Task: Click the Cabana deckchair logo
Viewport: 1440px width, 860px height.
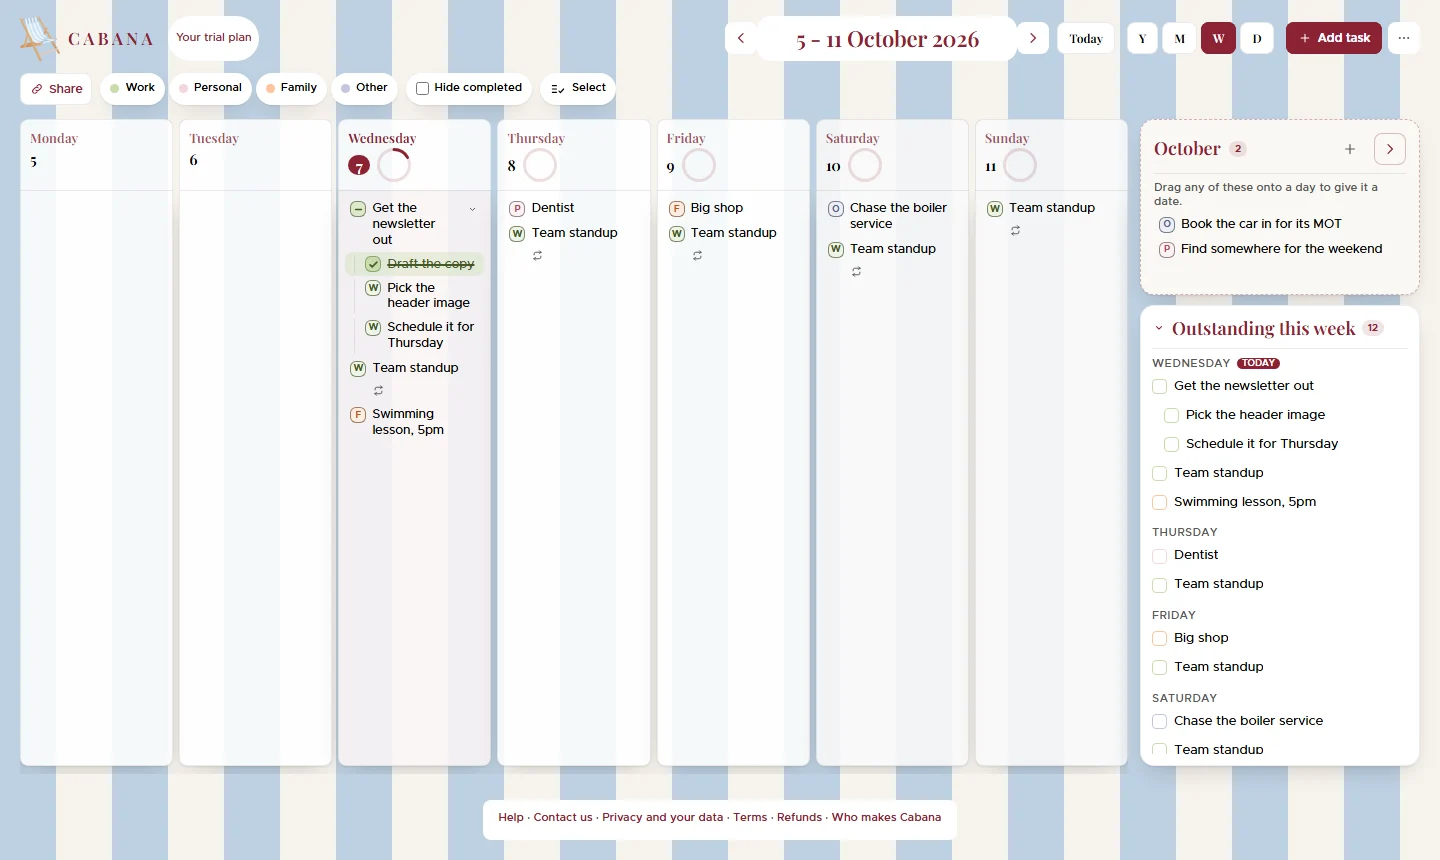Action: tap(39, 38)
